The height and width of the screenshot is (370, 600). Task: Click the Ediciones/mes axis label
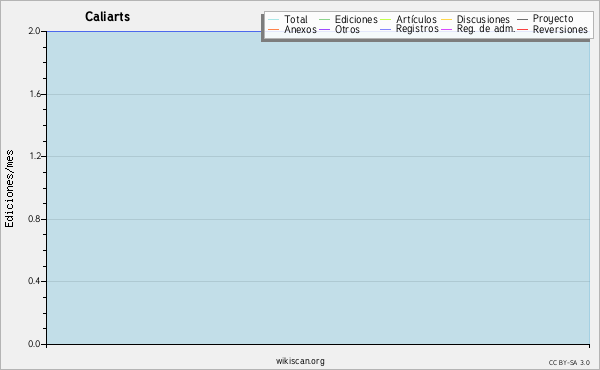(x=9, y=189)
